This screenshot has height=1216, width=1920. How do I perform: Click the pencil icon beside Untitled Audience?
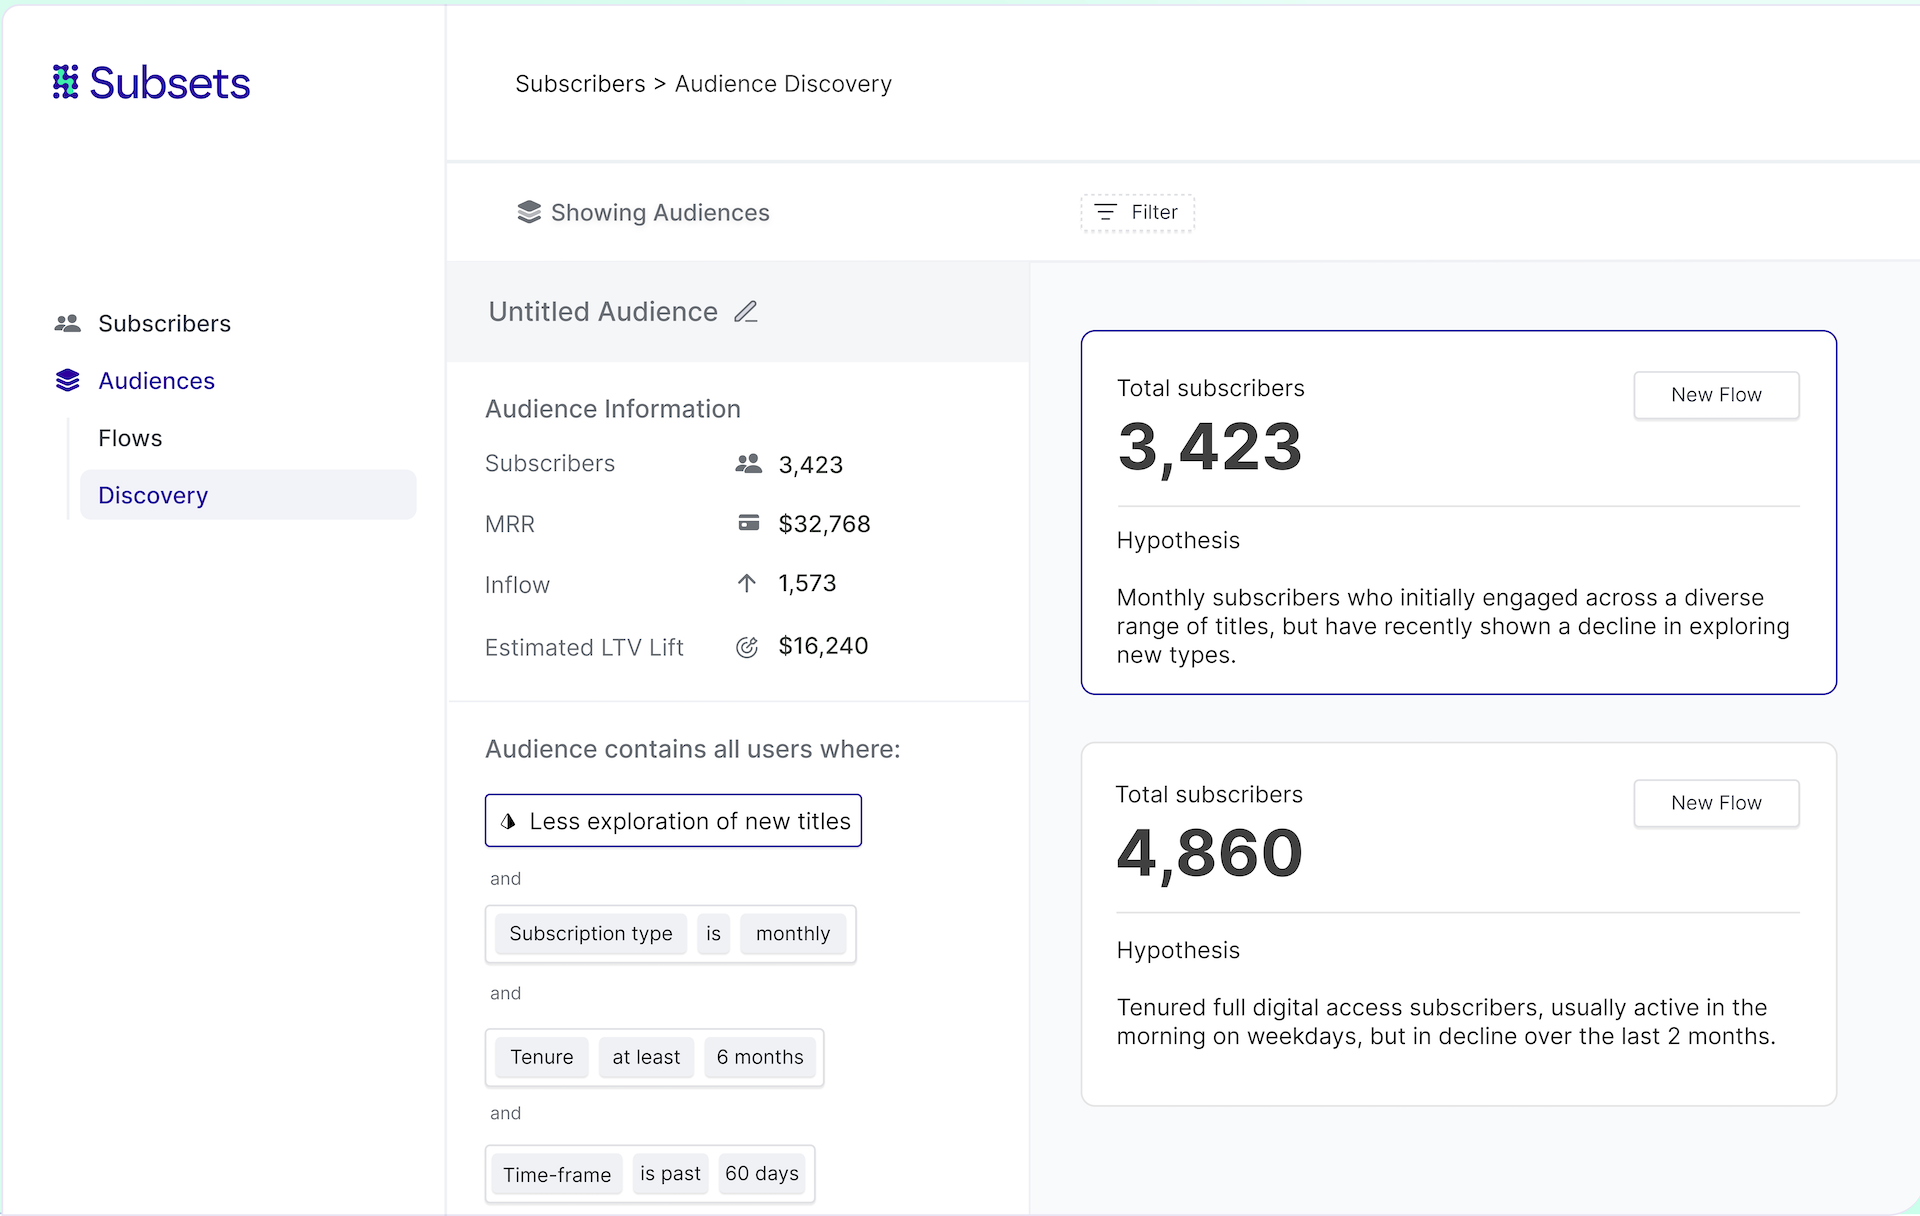pyautogui.click(x=746, y=312)
